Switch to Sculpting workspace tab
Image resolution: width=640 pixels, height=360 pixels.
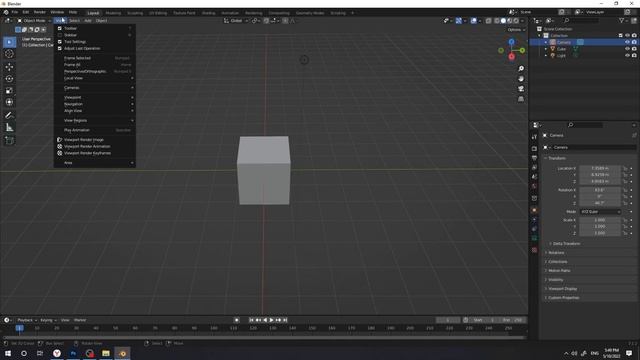click(x=135, y=13)
